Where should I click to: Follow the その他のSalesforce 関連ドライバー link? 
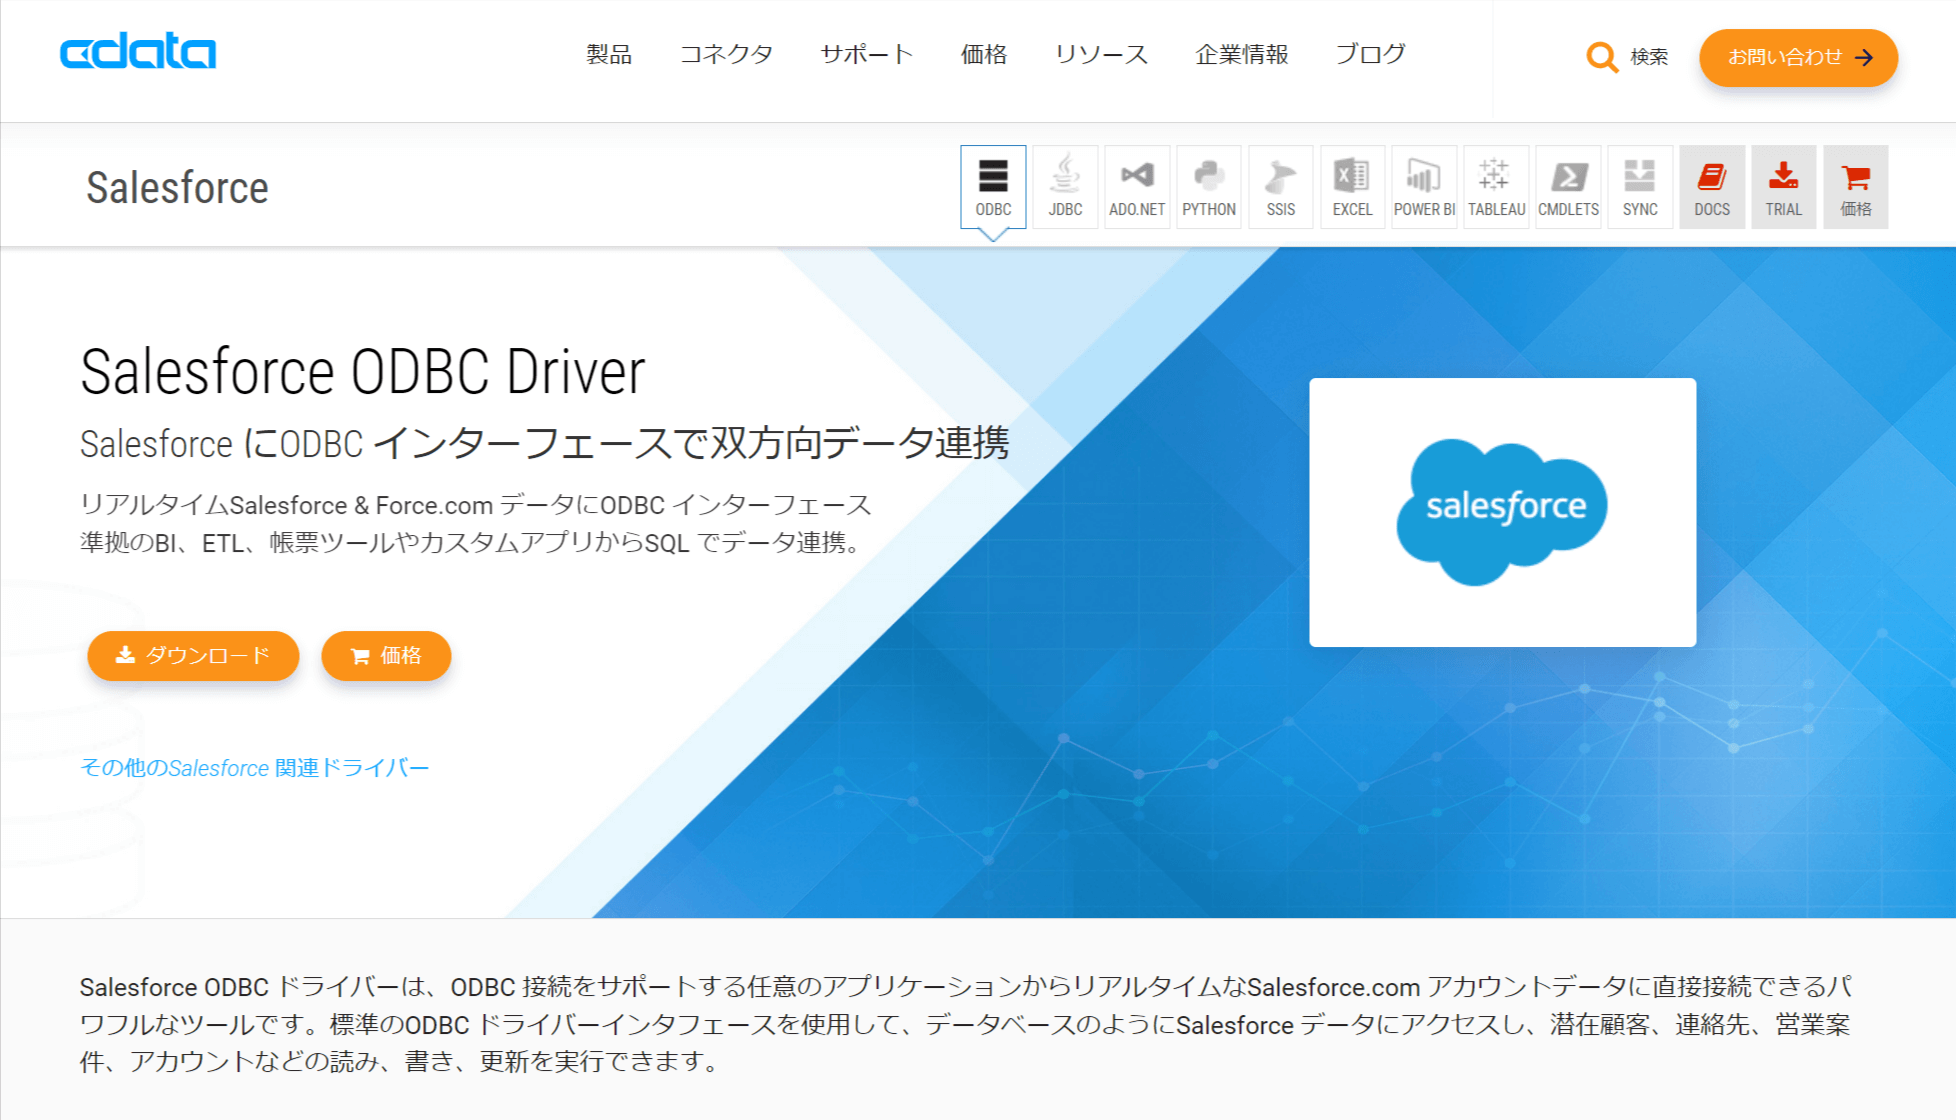tap(254, 767)
